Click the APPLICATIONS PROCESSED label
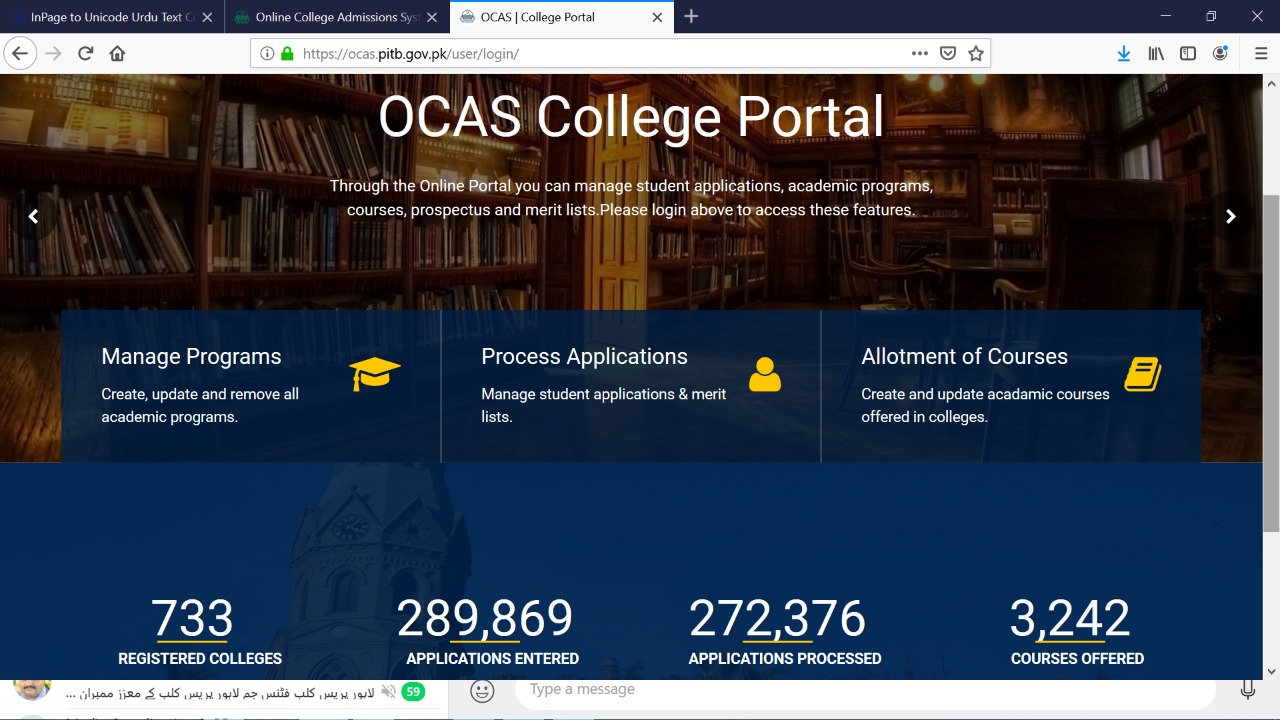The height and width of the screenshot is (720, 1280). pos(785,659)
